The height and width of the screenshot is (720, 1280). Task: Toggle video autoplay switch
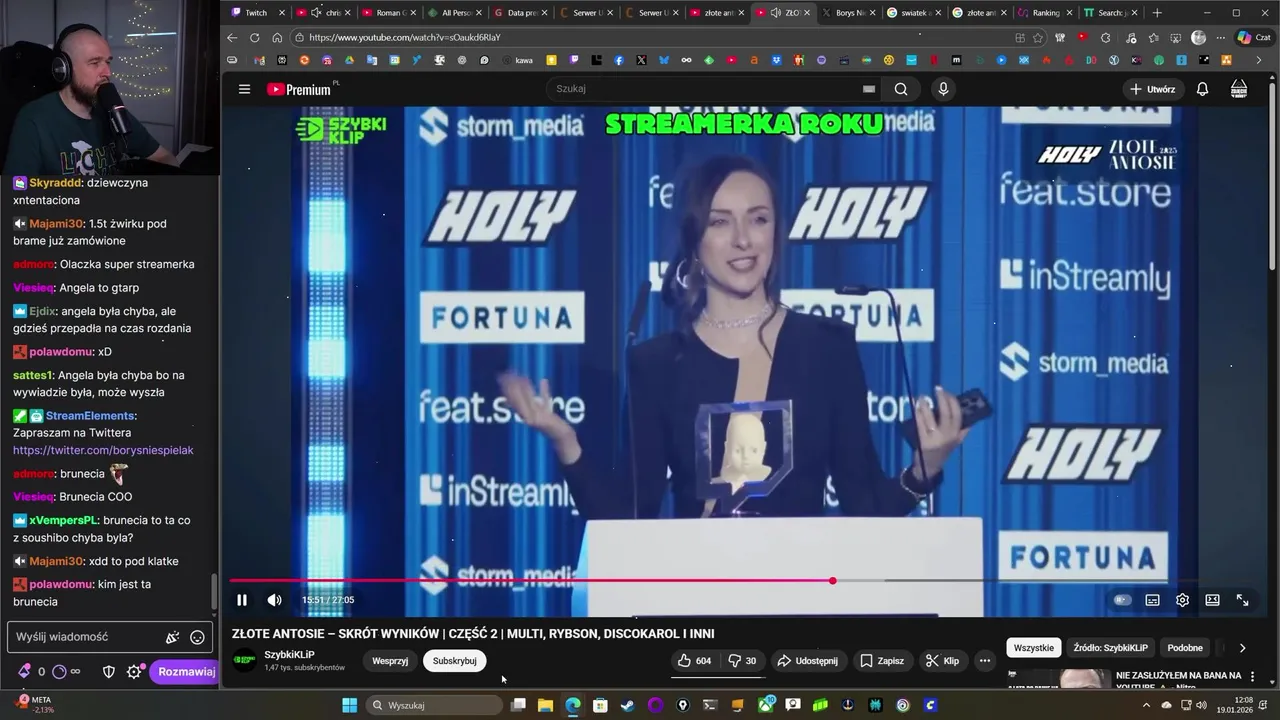pyautogui.click(x=1122, y=600)
